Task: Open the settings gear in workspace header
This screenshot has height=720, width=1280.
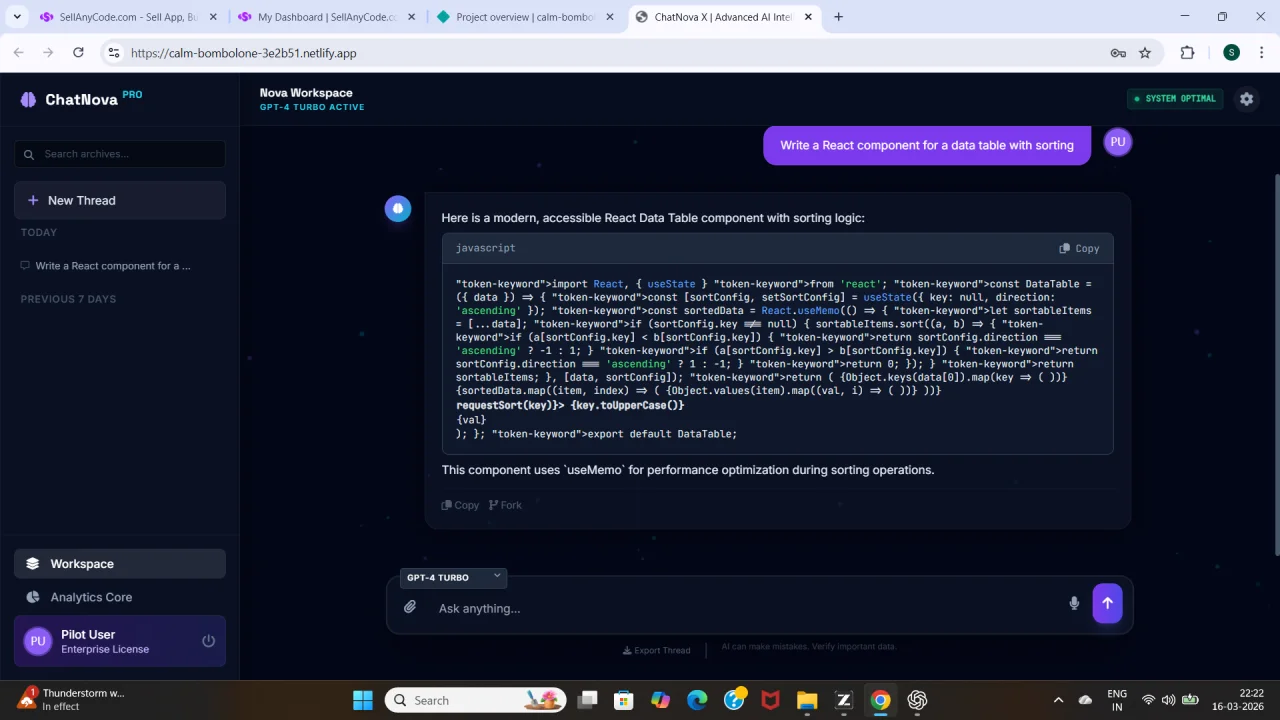Action: 1246,99
